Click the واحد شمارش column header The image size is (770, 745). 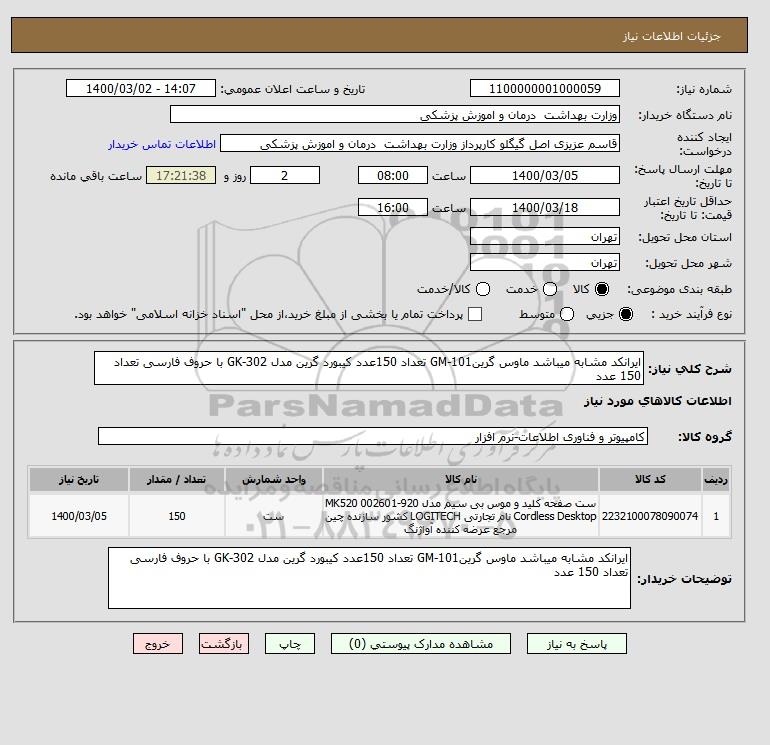tap(274, 479)
